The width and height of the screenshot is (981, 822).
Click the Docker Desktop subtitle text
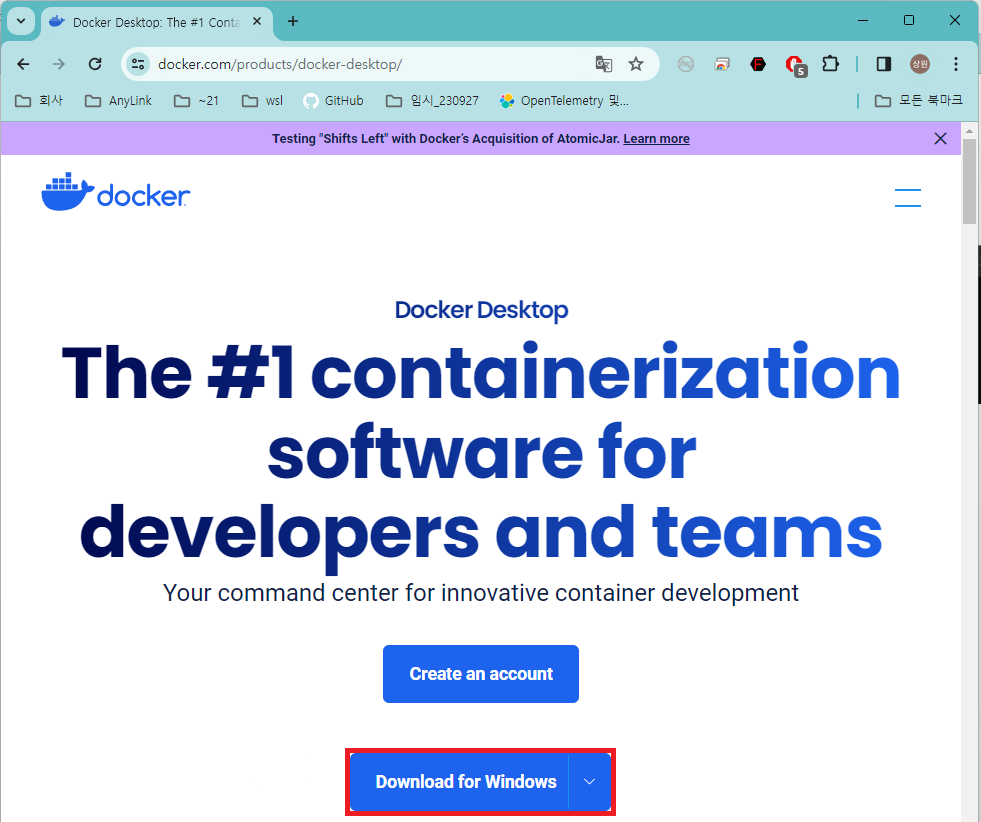(481, 310)
